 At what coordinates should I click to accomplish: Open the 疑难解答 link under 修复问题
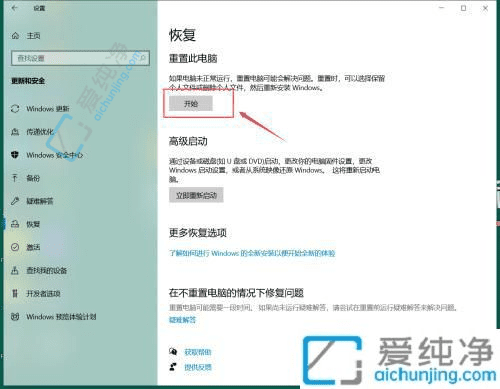pos(182,320)
